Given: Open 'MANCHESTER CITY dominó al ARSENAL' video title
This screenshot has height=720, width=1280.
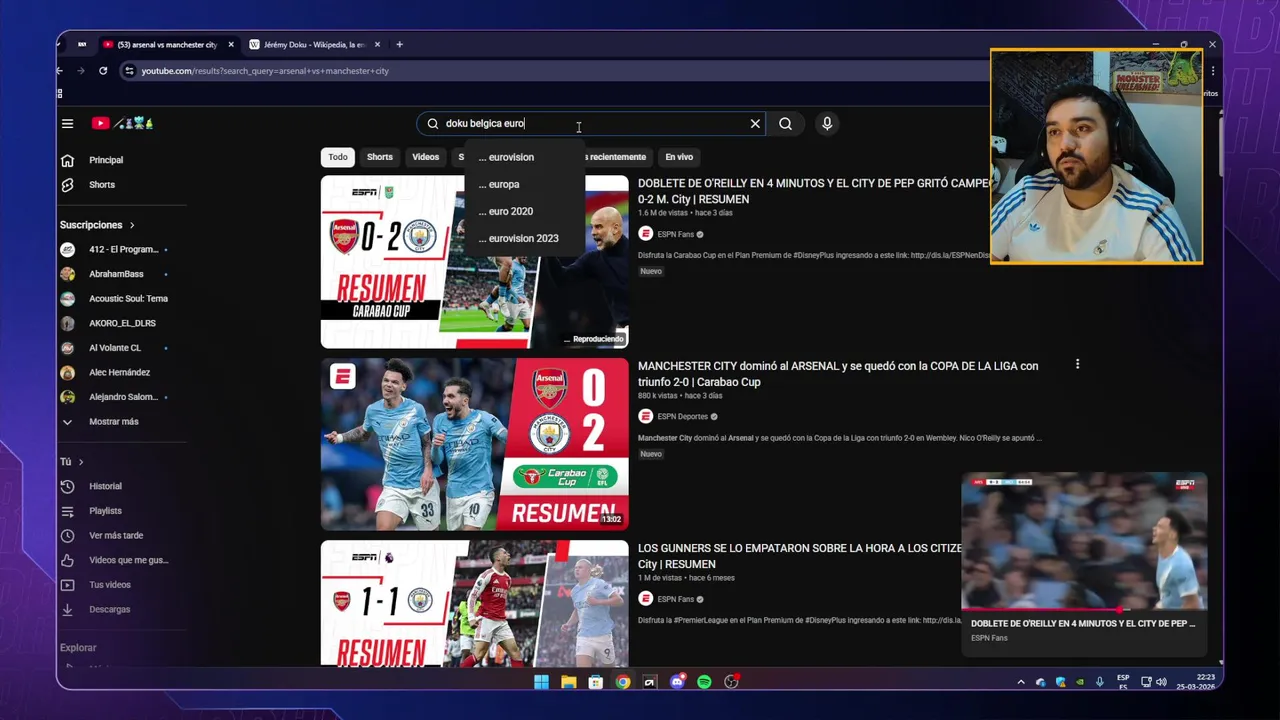Looking at the screenshot, I should (x=838, y=374).
